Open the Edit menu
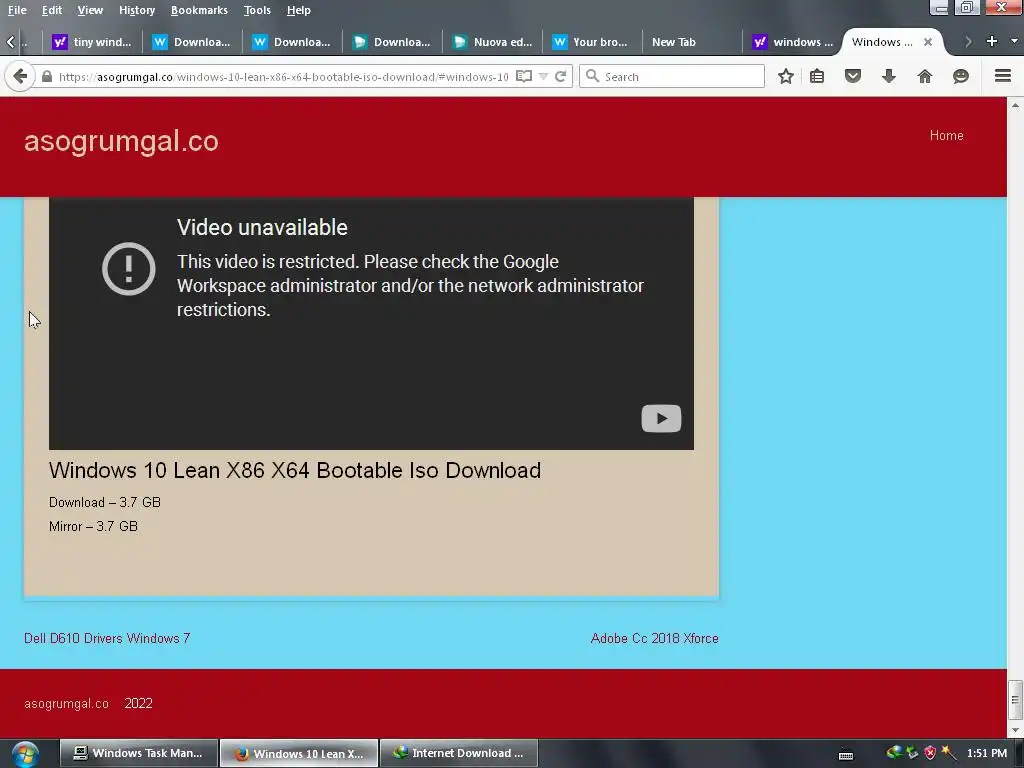1024x768 pixels. click(x=52, y=10)
